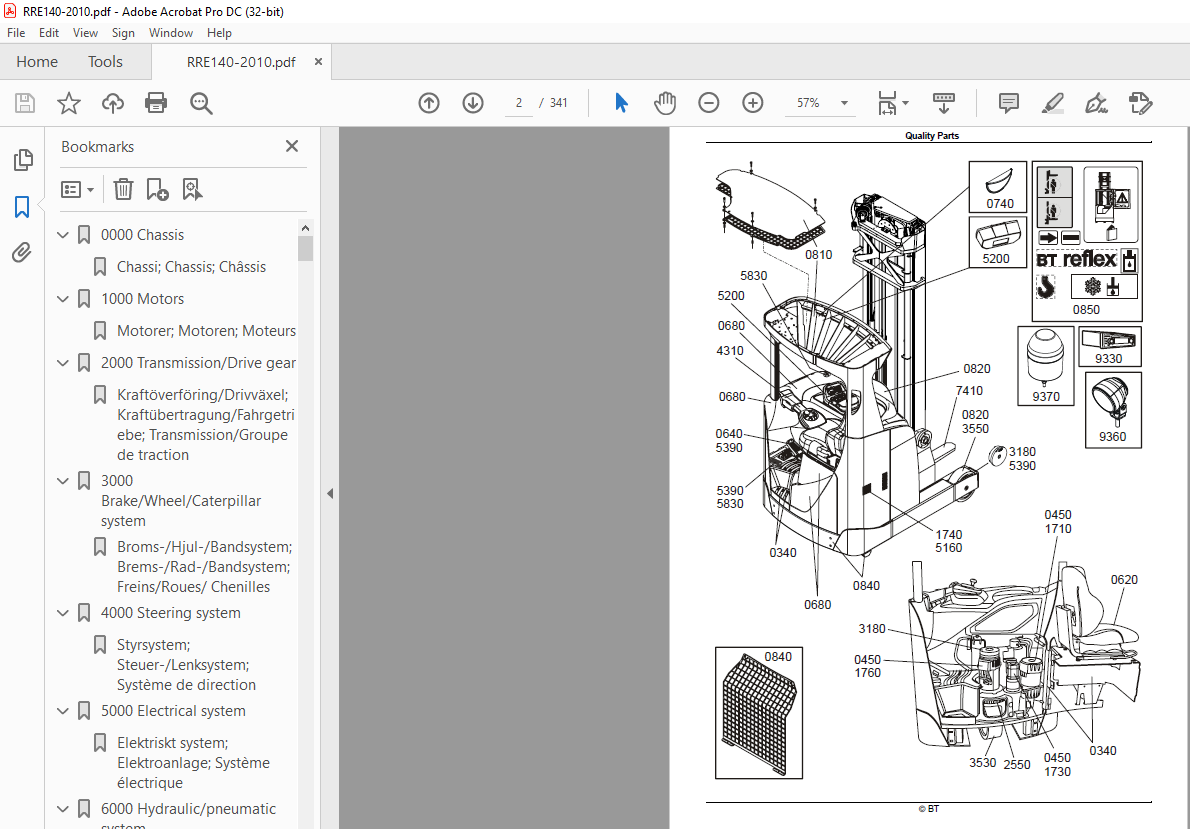Switch to the Tools tab
The width and height of the screenshot is (1190, 829).
pos(105,61)
